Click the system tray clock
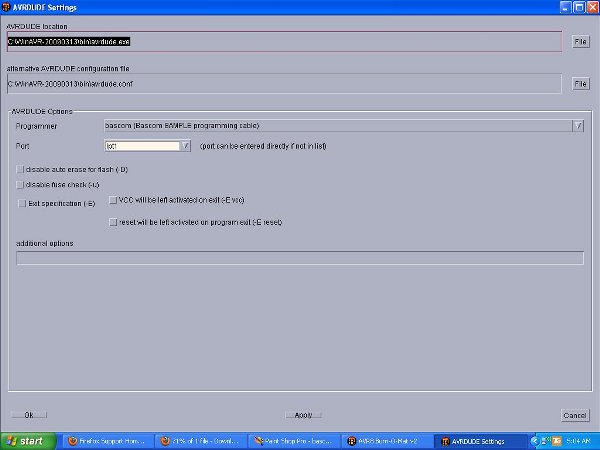Image resolution: width=600 pixels, height=450 pixels. click(579, 441)
